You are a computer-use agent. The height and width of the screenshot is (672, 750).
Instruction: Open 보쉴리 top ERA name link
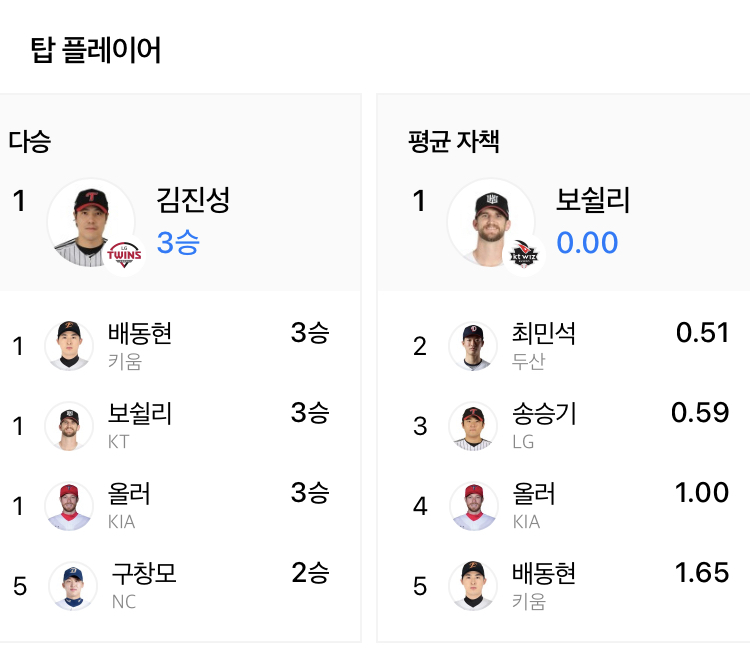coord(592,200)
